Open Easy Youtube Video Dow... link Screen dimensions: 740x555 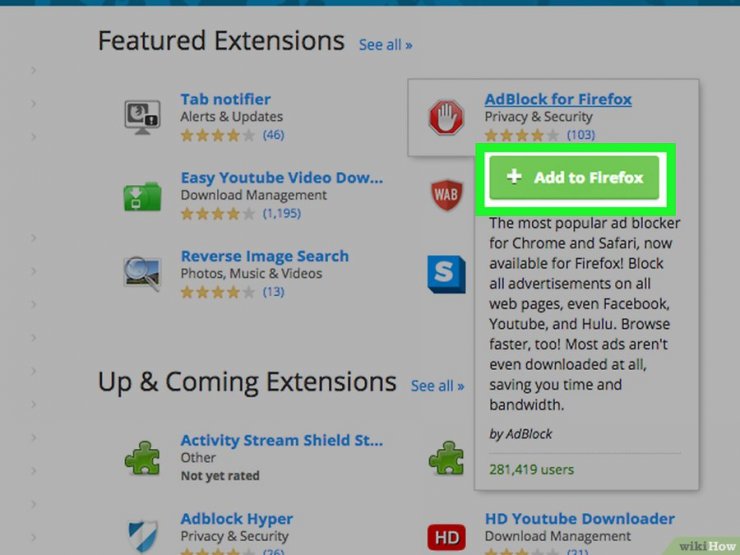[x=282, y=178]
